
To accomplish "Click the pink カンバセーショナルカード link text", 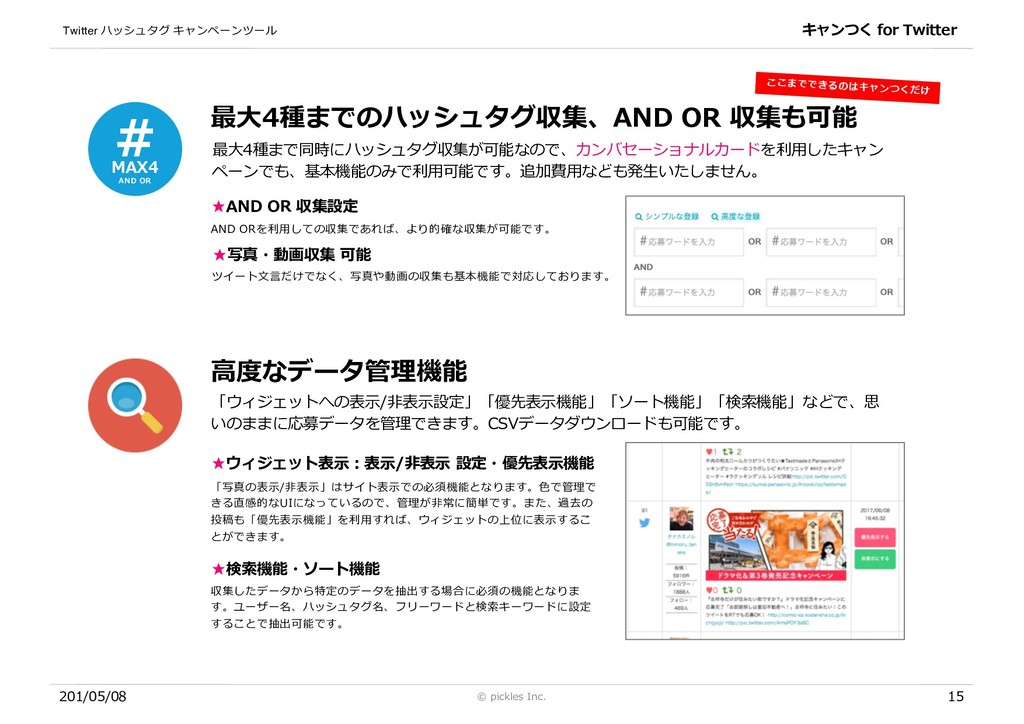I will (x=667, y=150).
